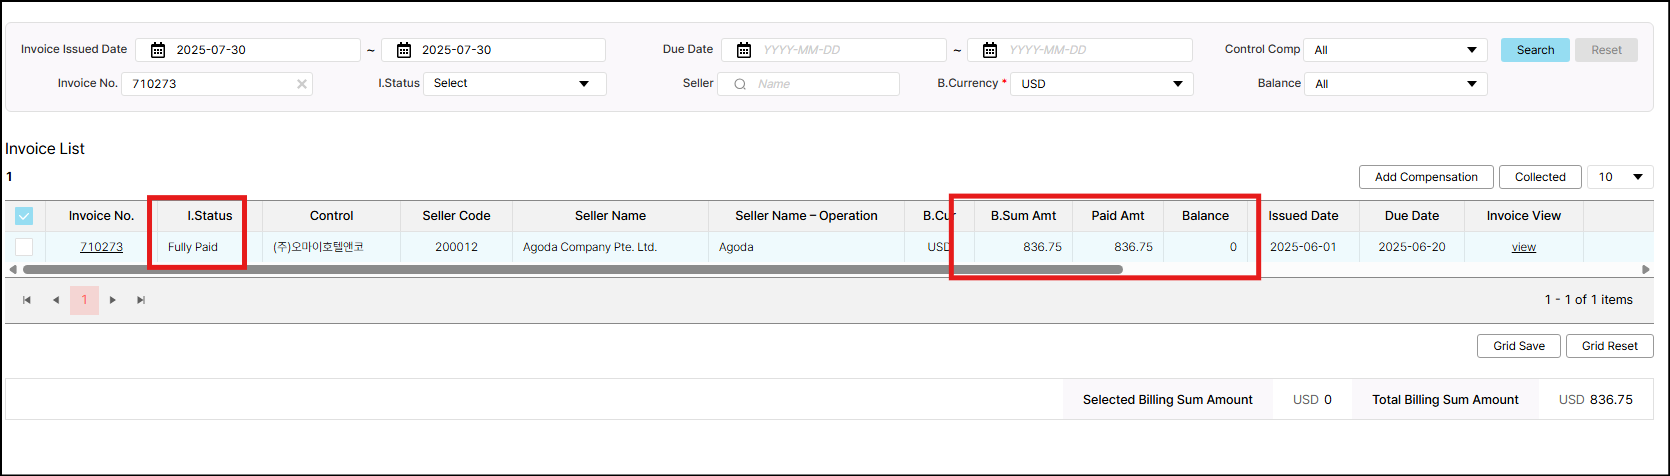Viewport: 1670px width, 476px height.
Task: Click the grid horizontal scrollbar
Action: tap(572, 269)
